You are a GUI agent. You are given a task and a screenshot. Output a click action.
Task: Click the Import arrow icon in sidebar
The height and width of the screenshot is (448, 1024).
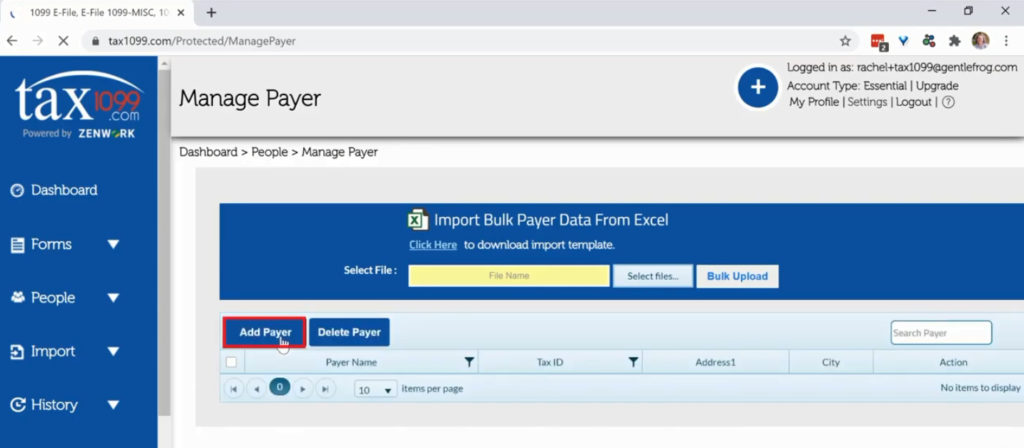[x=18, y=352]
